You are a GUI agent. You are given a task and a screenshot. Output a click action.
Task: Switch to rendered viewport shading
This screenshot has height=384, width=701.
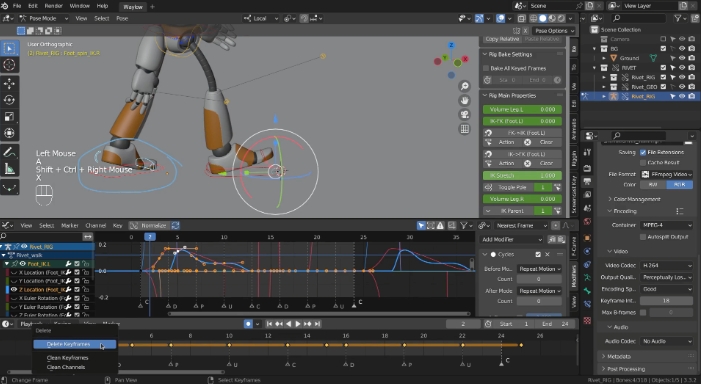click(x=561, y=18)
